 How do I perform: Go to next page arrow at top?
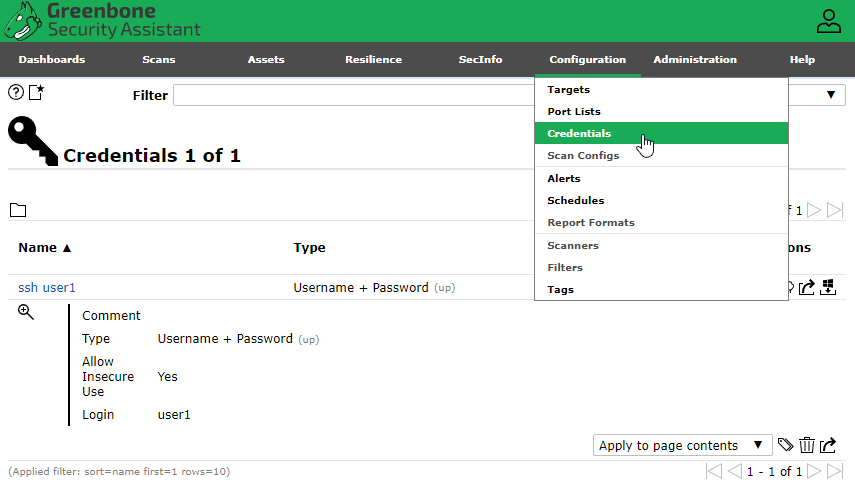click(x=814, y=210)
